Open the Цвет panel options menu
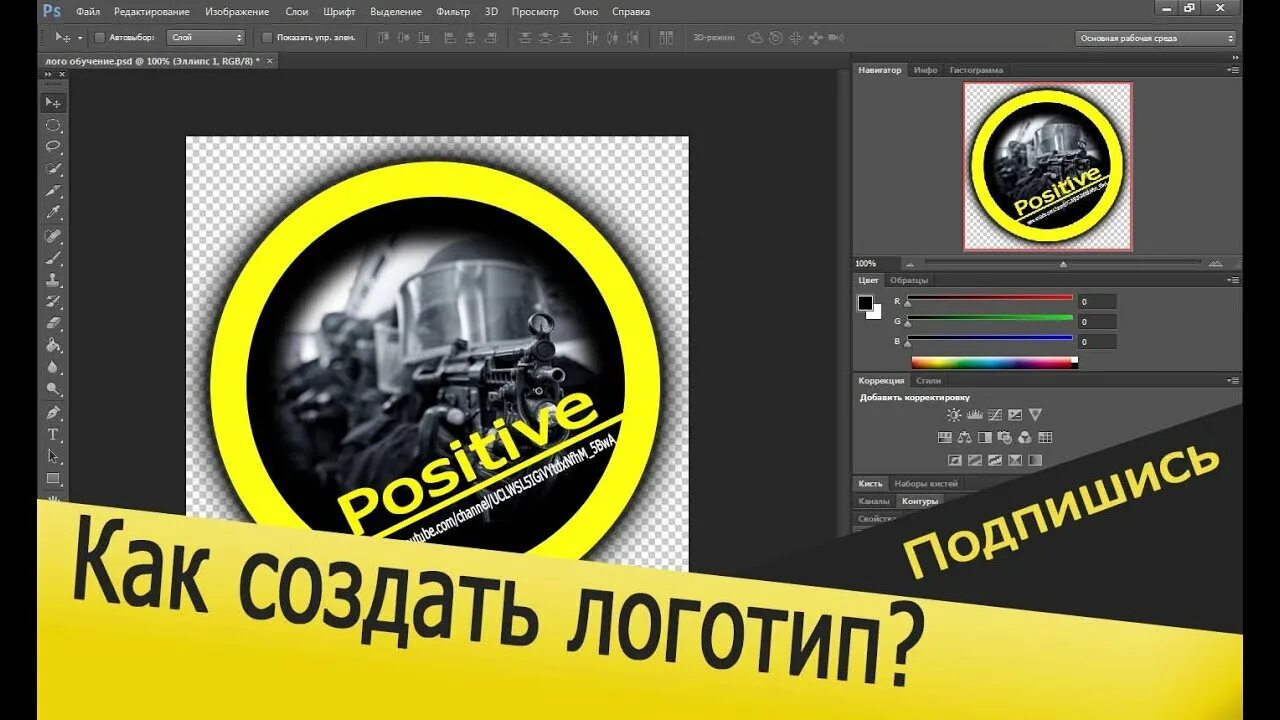1280x720 pixels. 1232,280
